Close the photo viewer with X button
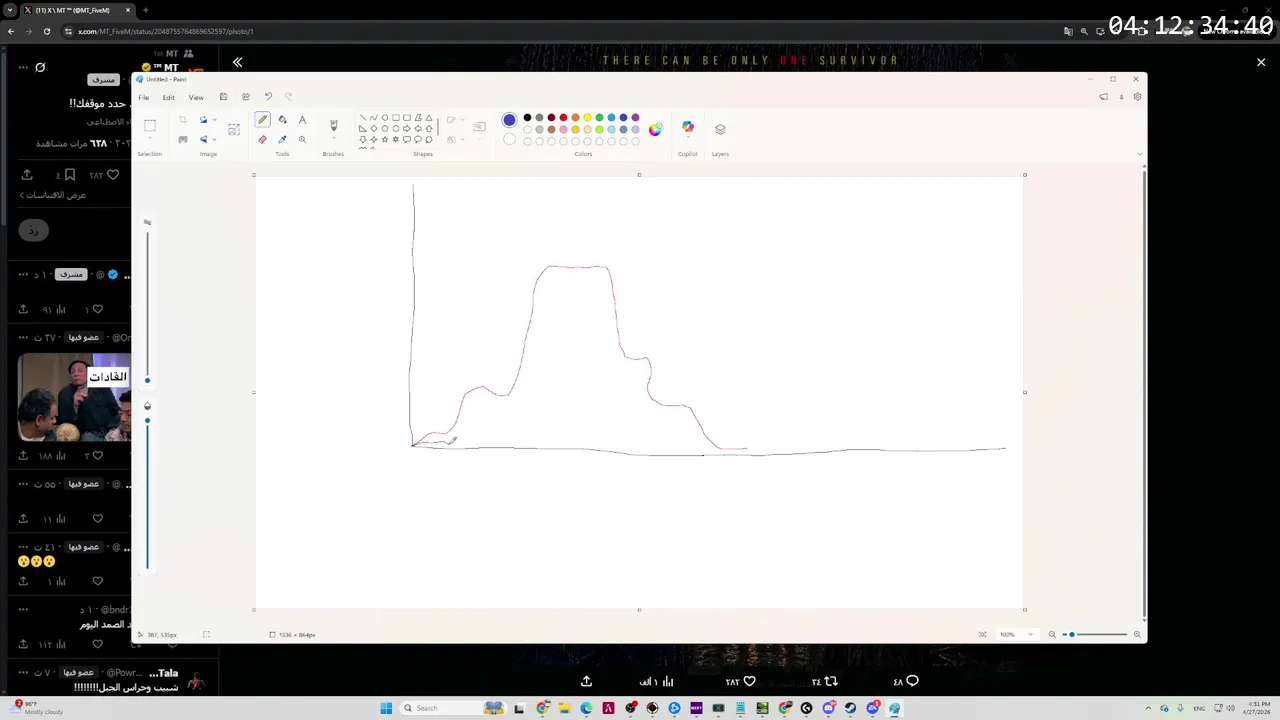The image size is (1280, 720). pos(1261,62)
